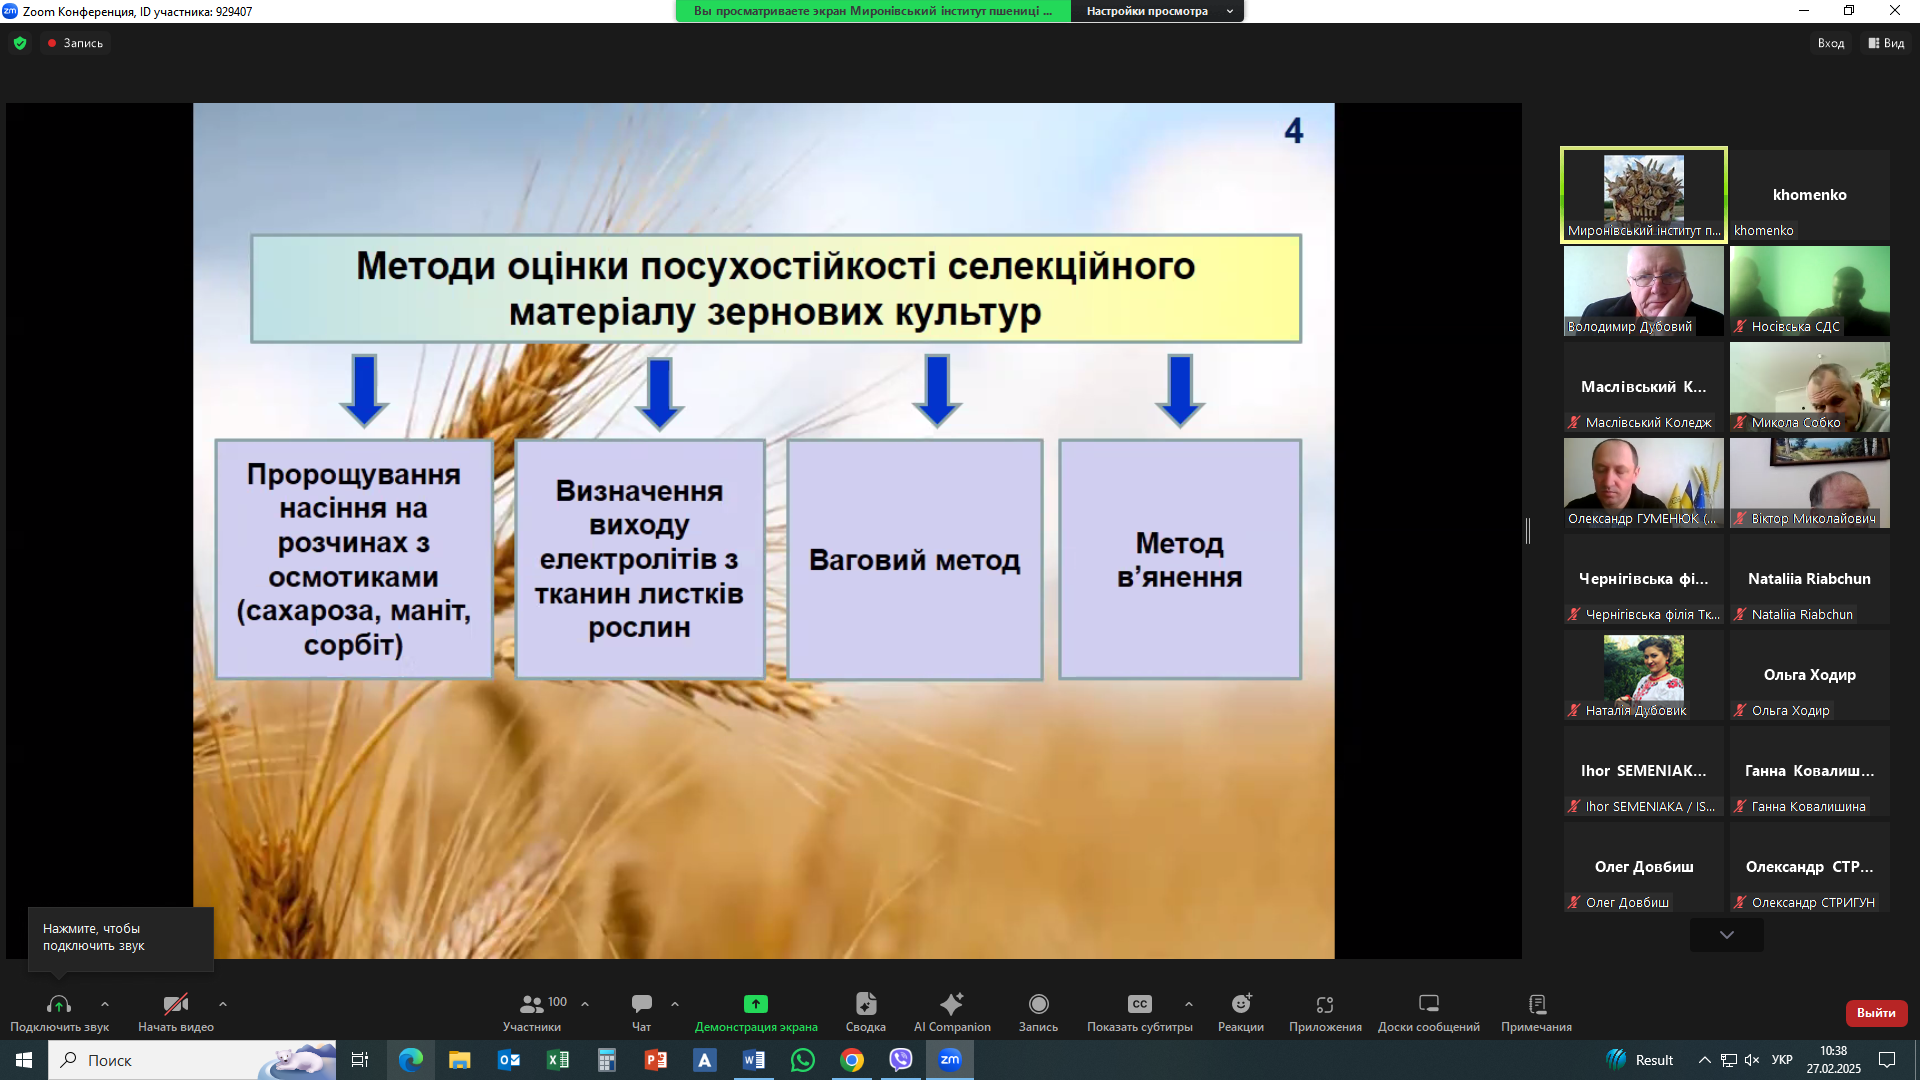Select Володимир Дубовий video thumbnail
1920x1080 pixels.
[x=1643, y=290]
